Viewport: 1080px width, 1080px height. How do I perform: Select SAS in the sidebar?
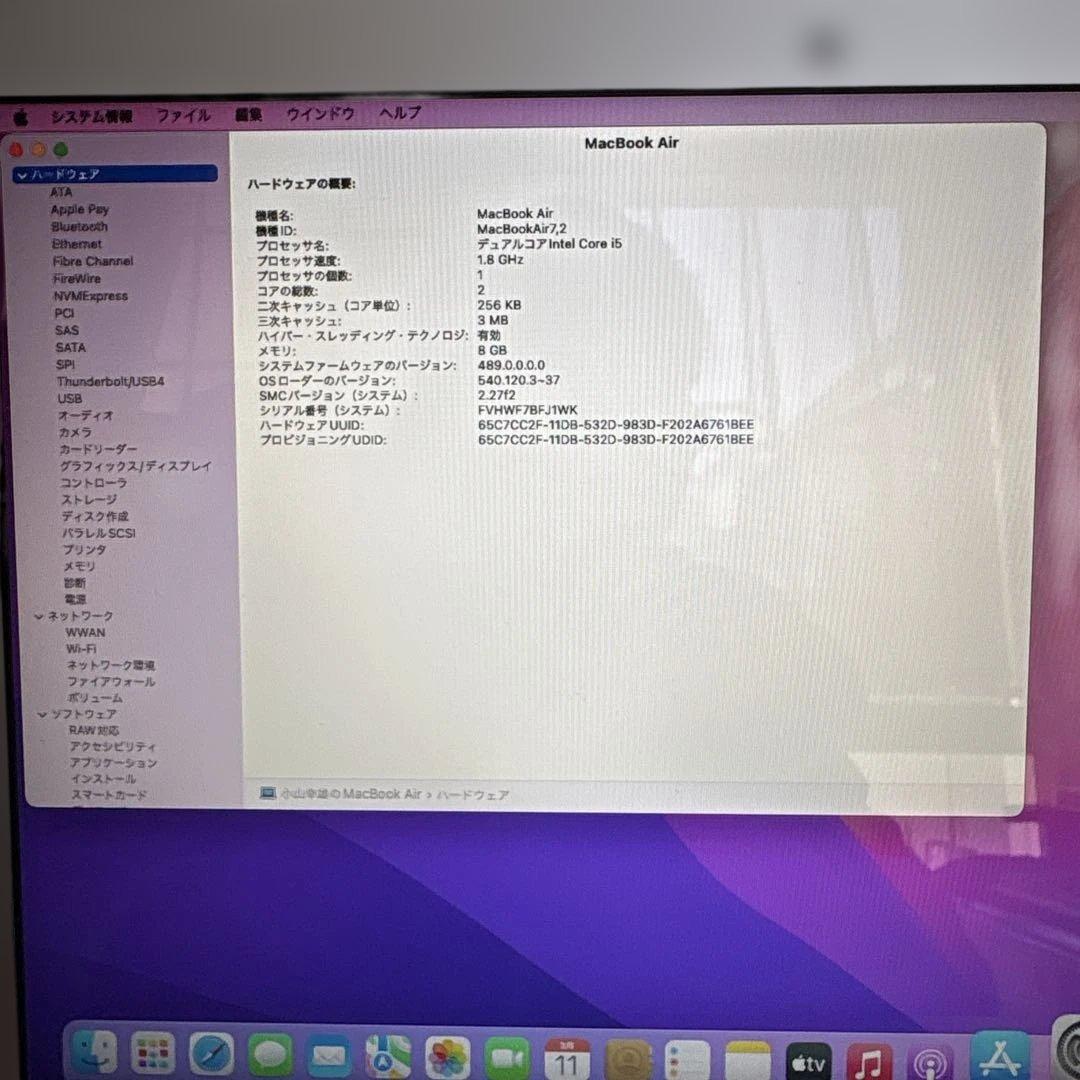(67, 330)
